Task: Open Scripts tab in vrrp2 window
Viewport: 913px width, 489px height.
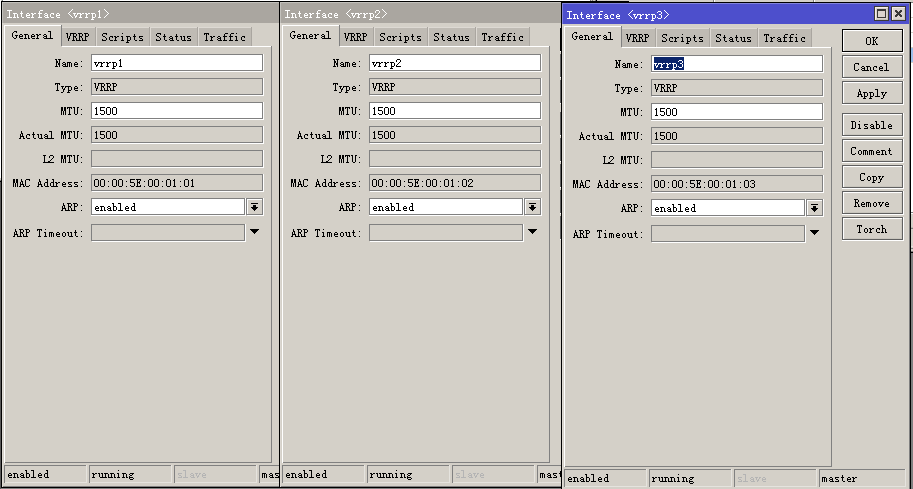Action: 400,37
